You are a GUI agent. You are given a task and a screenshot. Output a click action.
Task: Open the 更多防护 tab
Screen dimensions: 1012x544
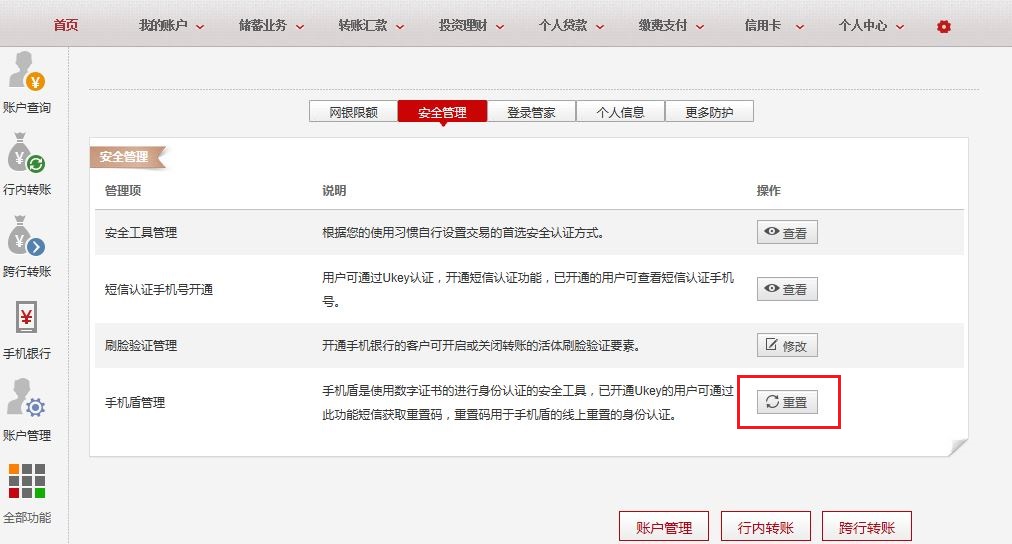[709, 112]
